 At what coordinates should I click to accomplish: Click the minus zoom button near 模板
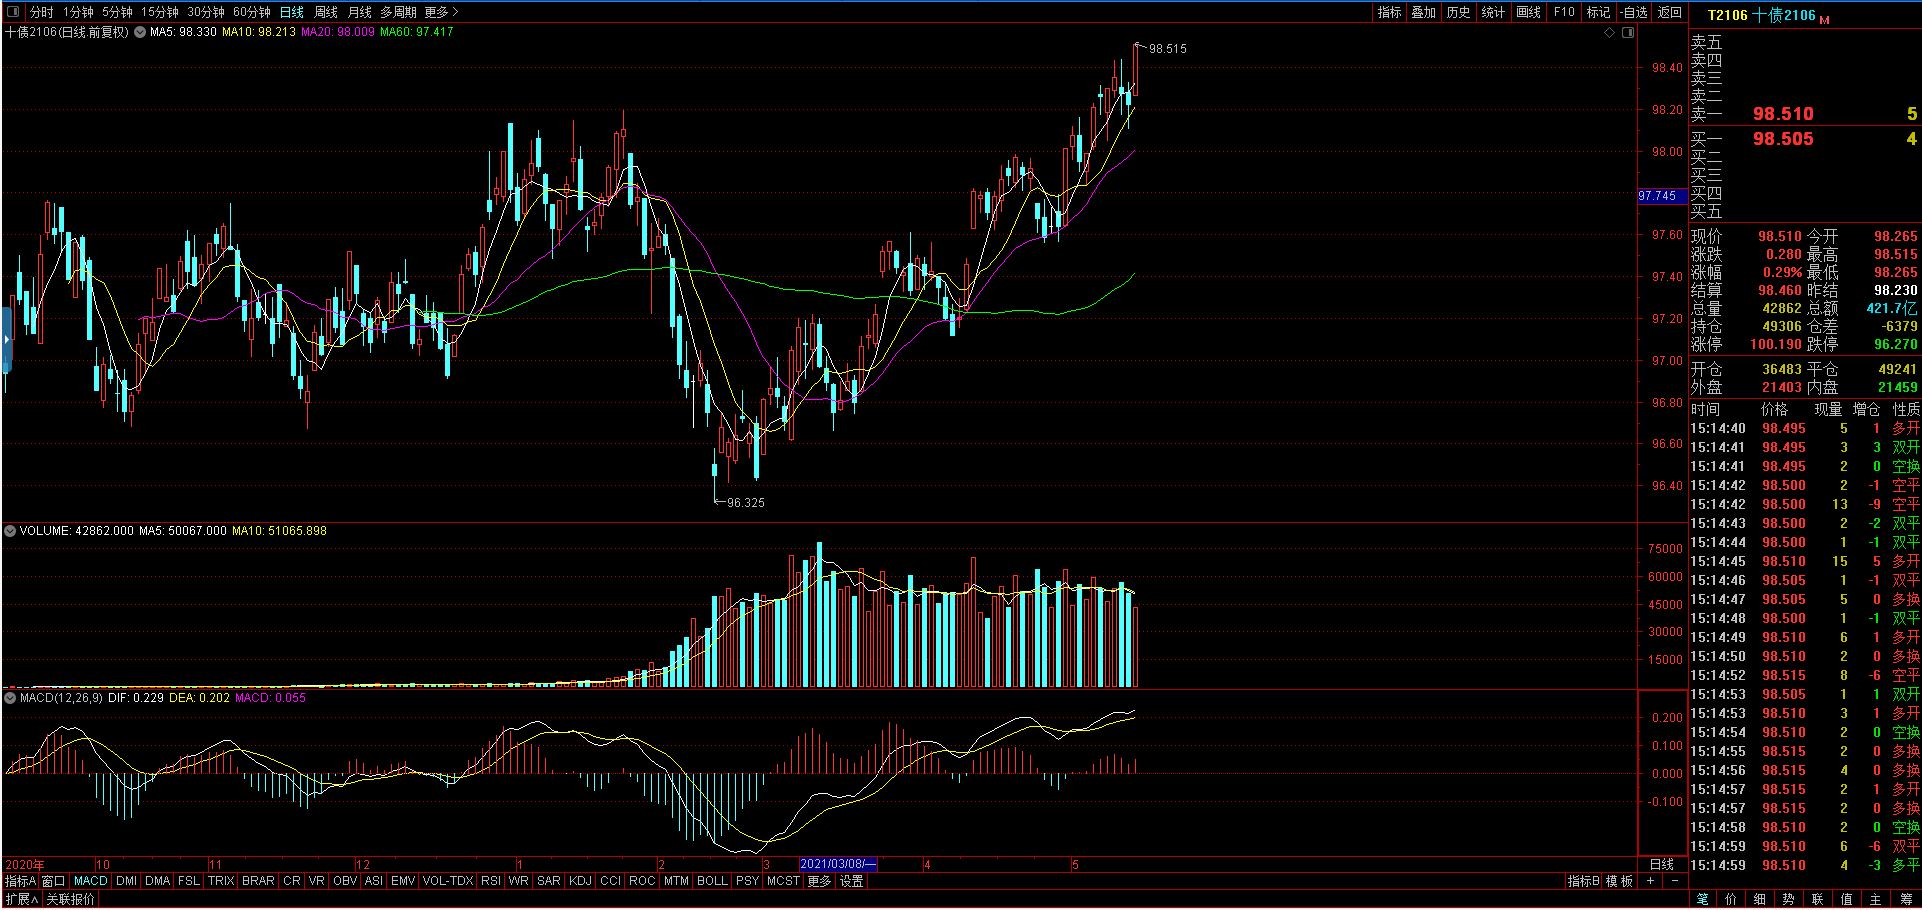click(x=1675, y=881)
